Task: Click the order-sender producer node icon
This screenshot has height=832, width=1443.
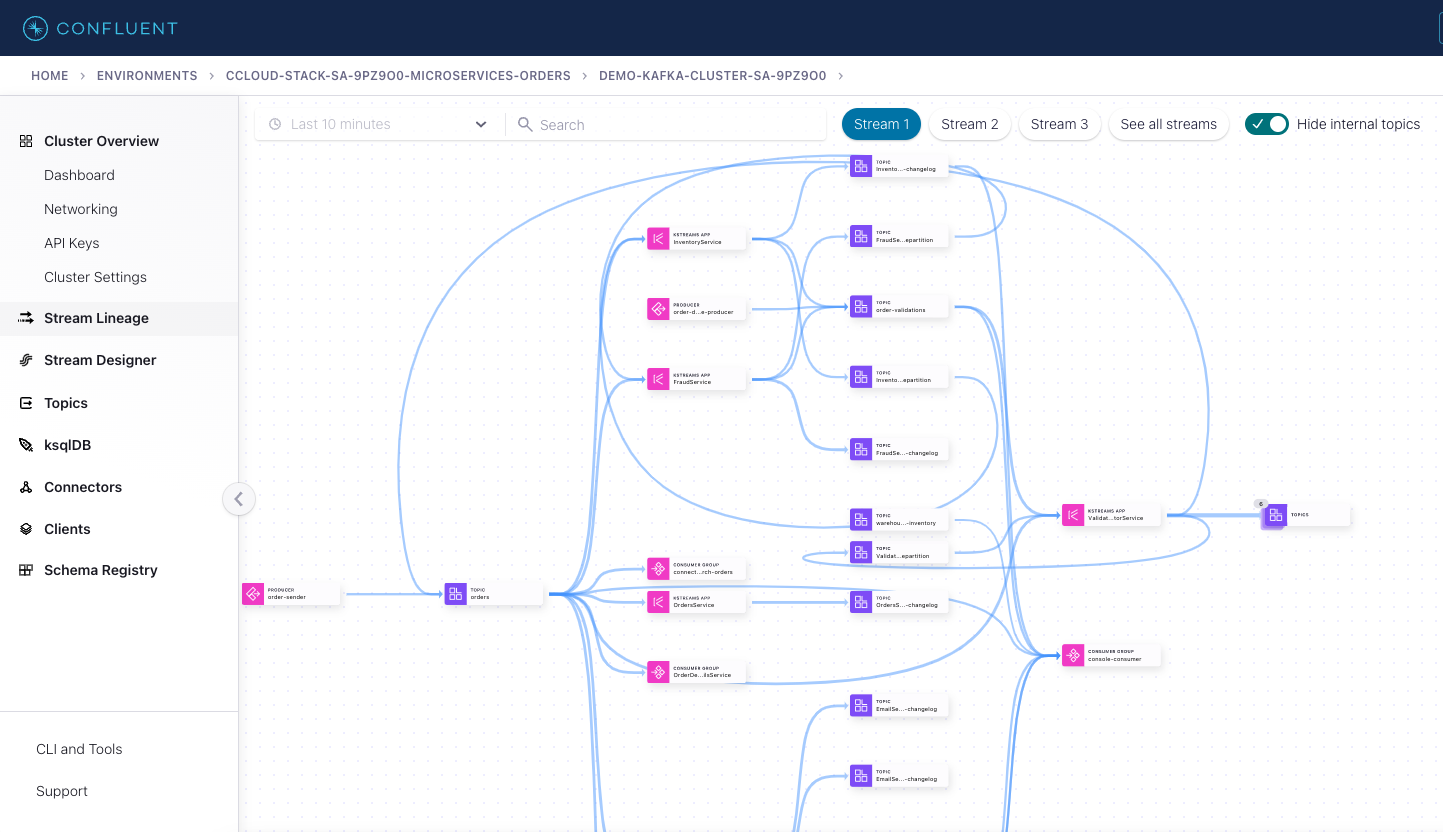Action: 252,594
